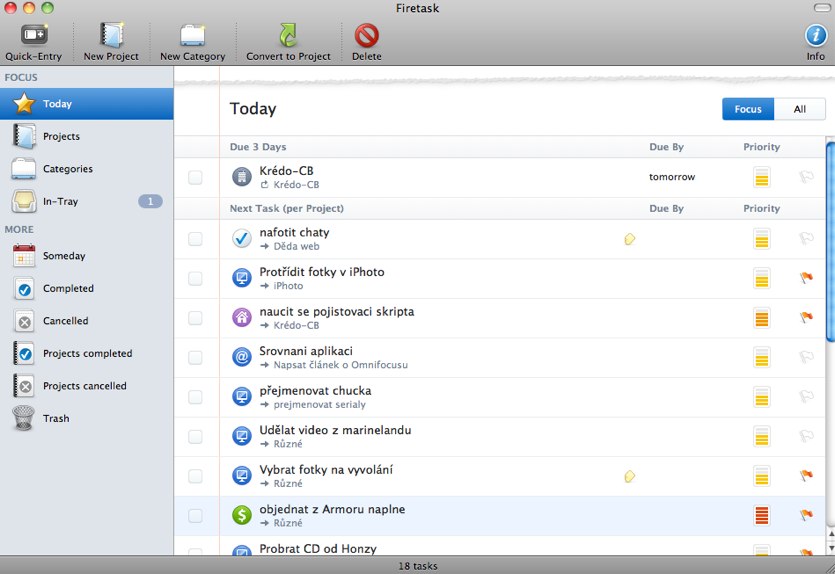Image resolution: width=835 pixels, height=574 pixels.
Task: Toggle flag on Protřídit fotky v iPhoto
Action: 806,278
